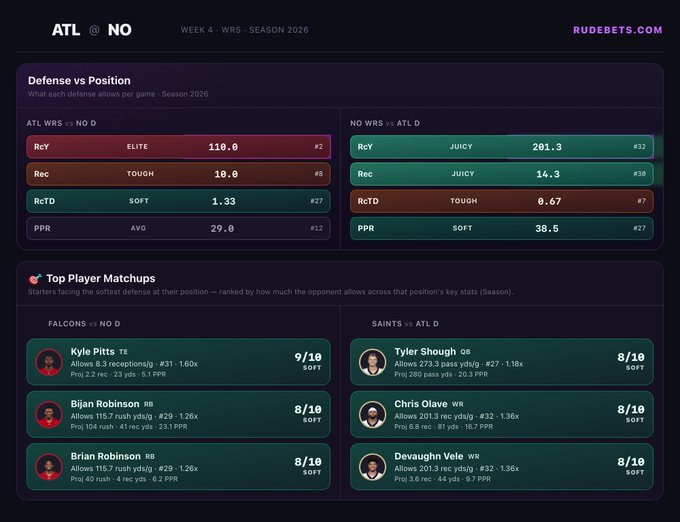Open Kyle Pitts player avatar
Screen dimensions: 680x522
49,362
